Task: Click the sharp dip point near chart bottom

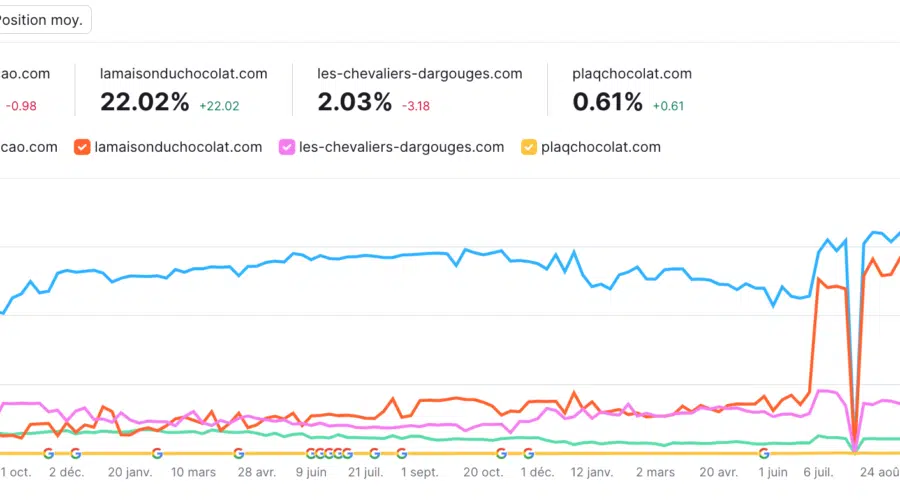Action: coord(854,447)
